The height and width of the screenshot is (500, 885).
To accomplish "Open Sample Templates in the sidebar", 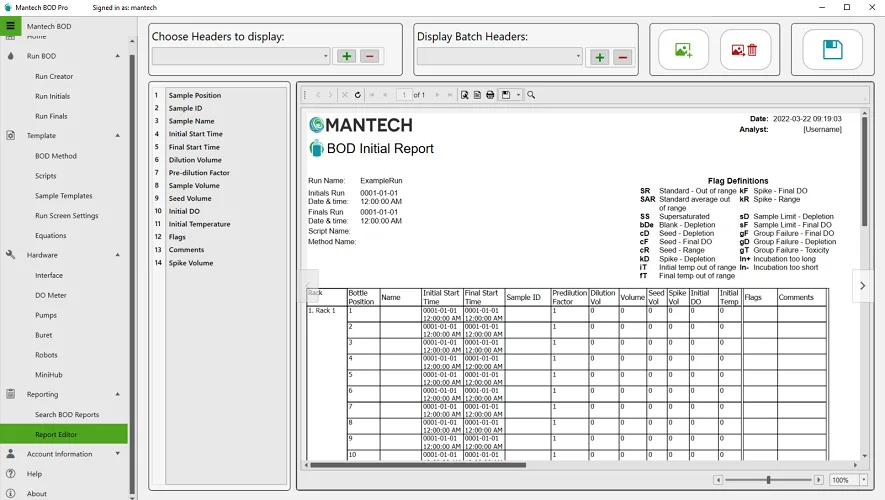I will coord(64,196).
